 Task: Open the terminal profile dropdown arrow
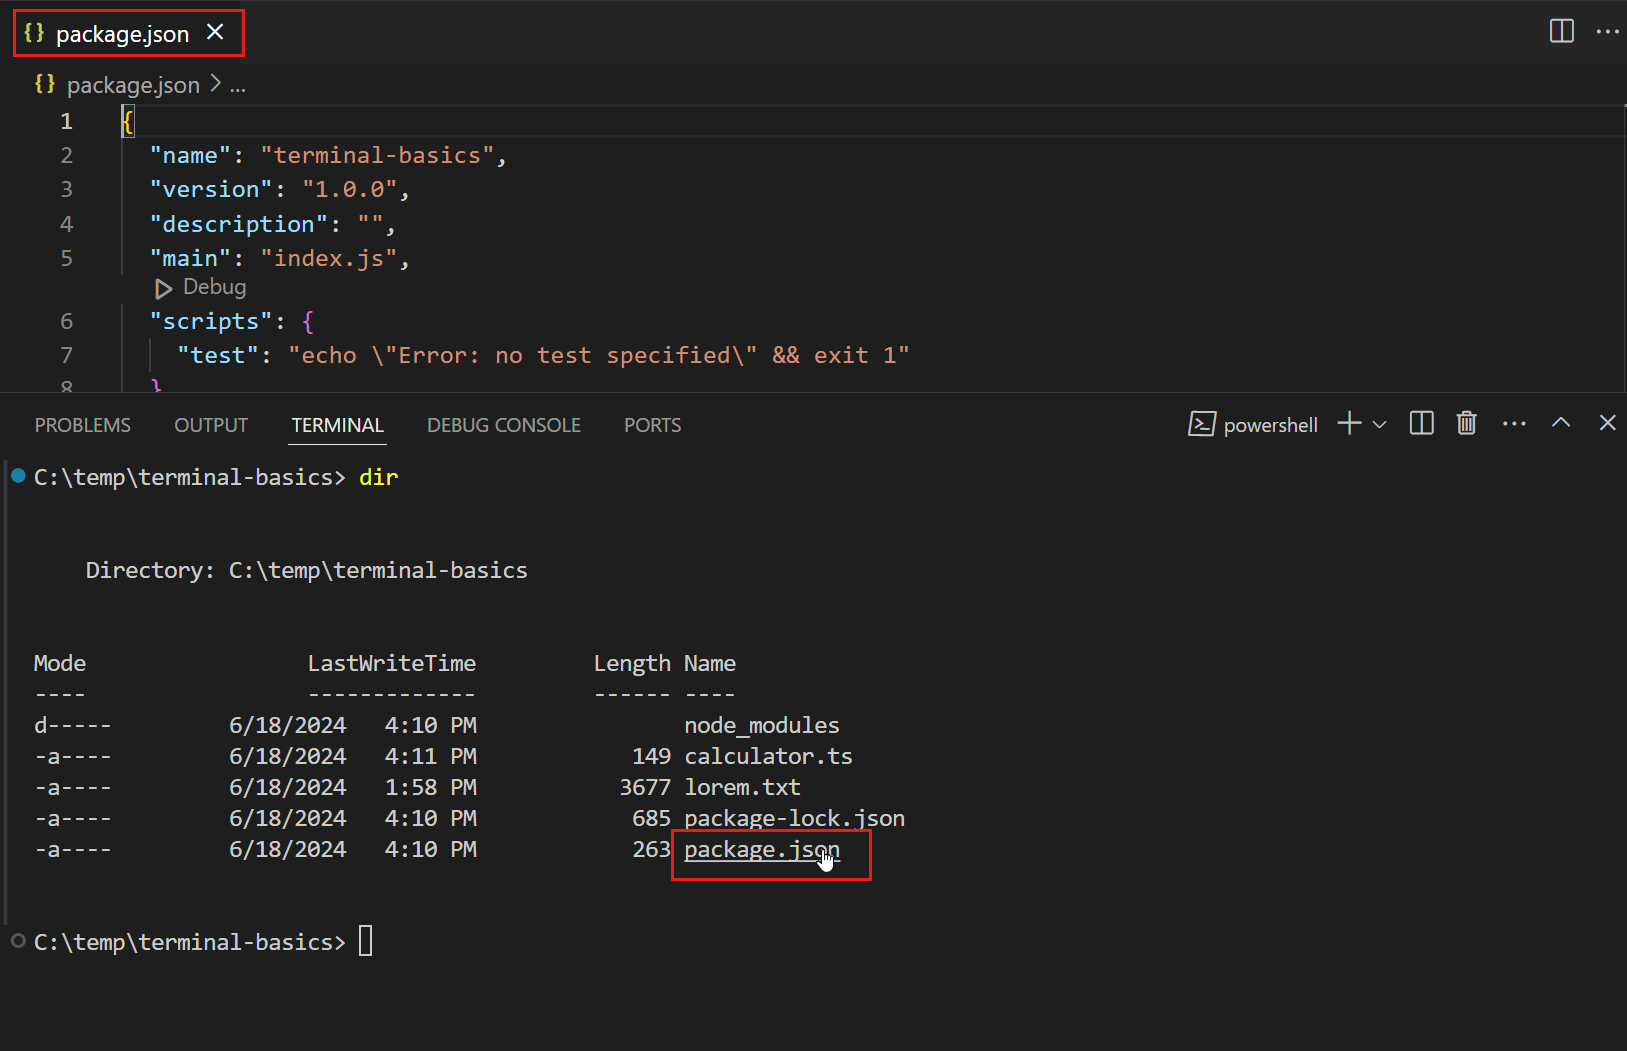point(1379,423)
